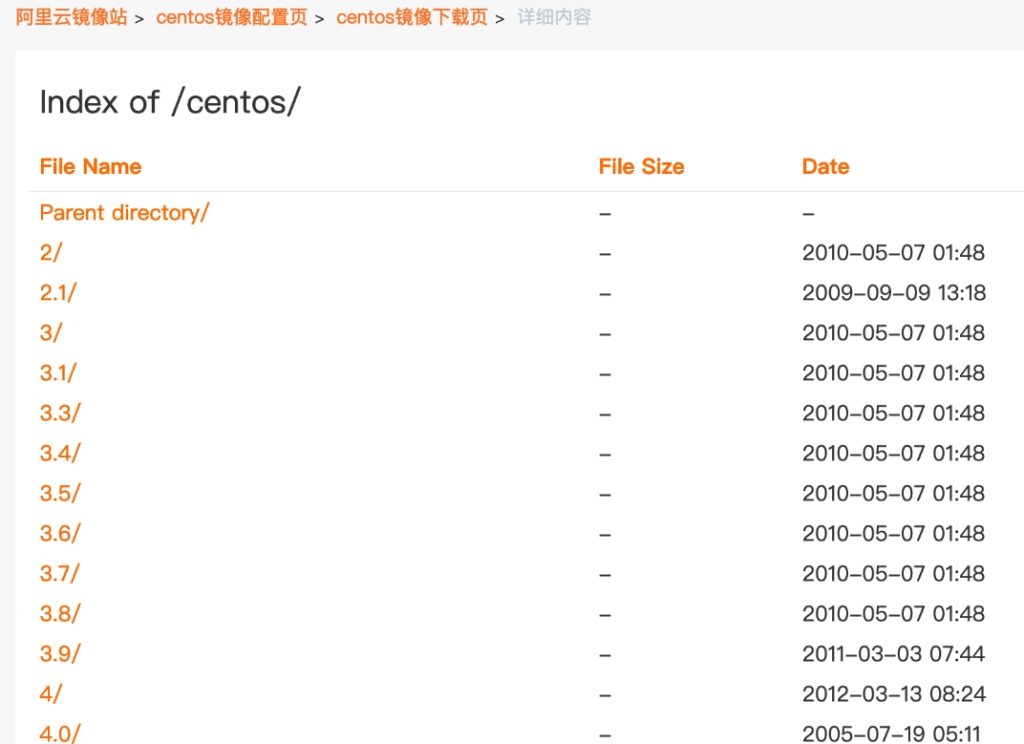Screen dimensions: 1024x744
Task: Open the 3.4/ directory
Action: [58, 453]
